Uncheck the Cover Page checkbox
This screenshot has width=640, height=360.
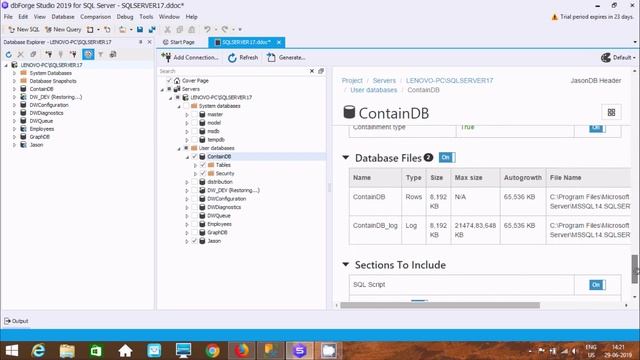pyautogui.click(x=169, y=80)
